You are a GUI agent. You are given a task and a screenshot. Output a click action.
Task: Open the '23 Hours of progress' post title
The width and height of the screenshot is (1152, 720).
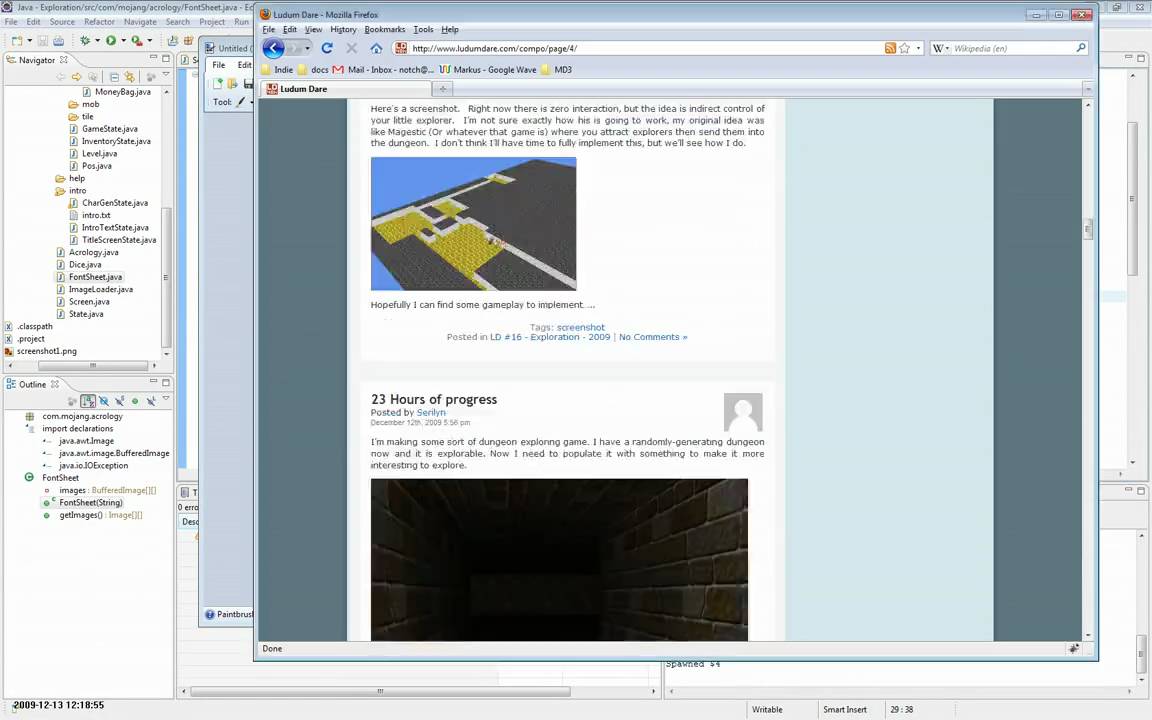click(433, 400)
